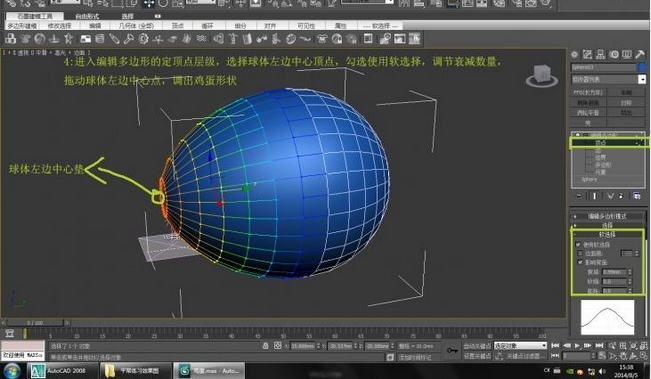Click the maximize viewport toggle icon
The height and width of the screenshot is (379, 651).
click(x=643, y=356)
